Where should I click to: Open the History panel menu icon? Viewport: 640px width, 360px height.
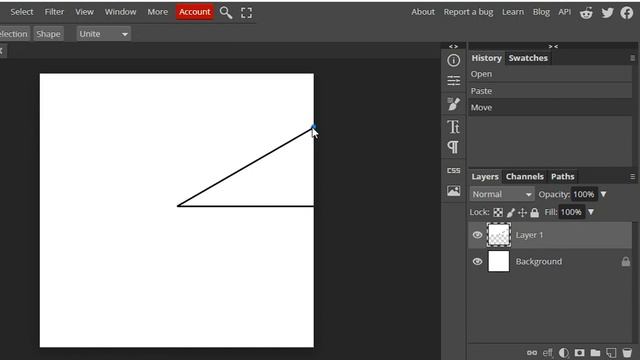[x=633, y=58]
